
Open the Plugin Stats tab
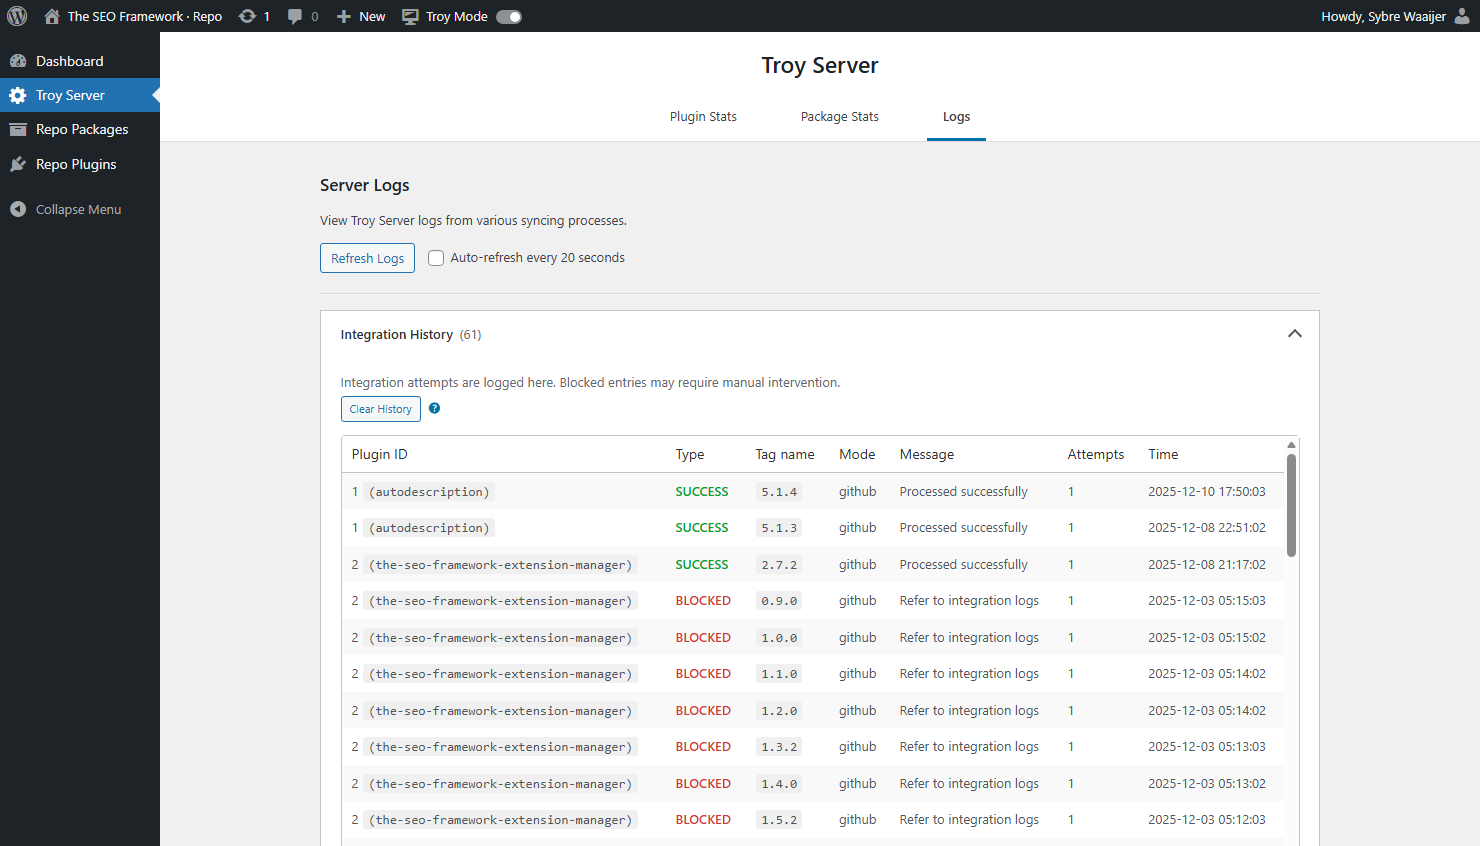(x=703, y=116)
